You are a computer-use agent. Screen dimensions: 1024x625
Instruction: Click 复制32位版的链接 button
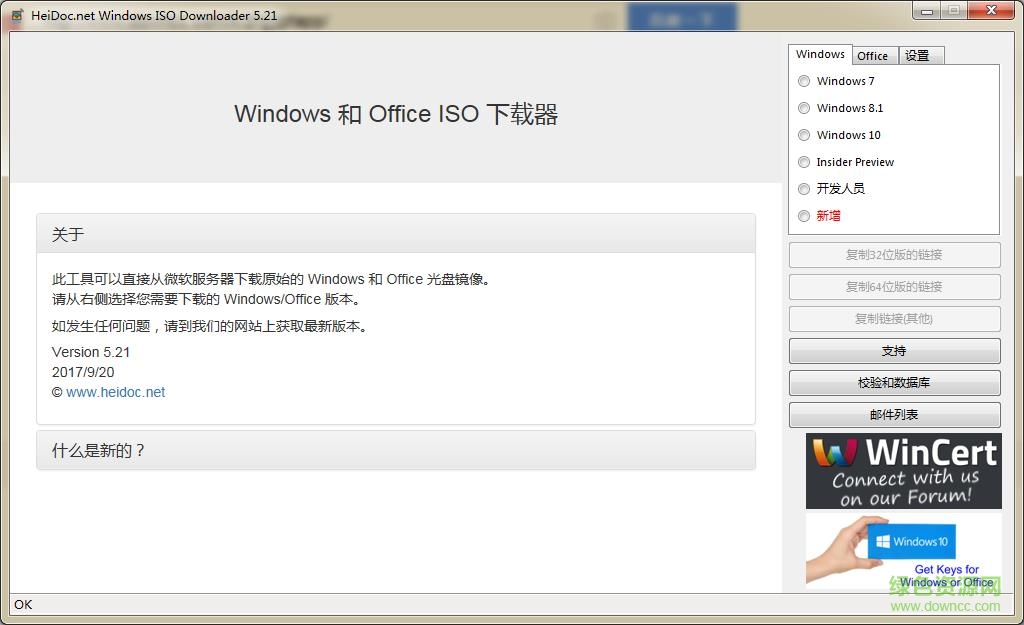coord(894,255)
